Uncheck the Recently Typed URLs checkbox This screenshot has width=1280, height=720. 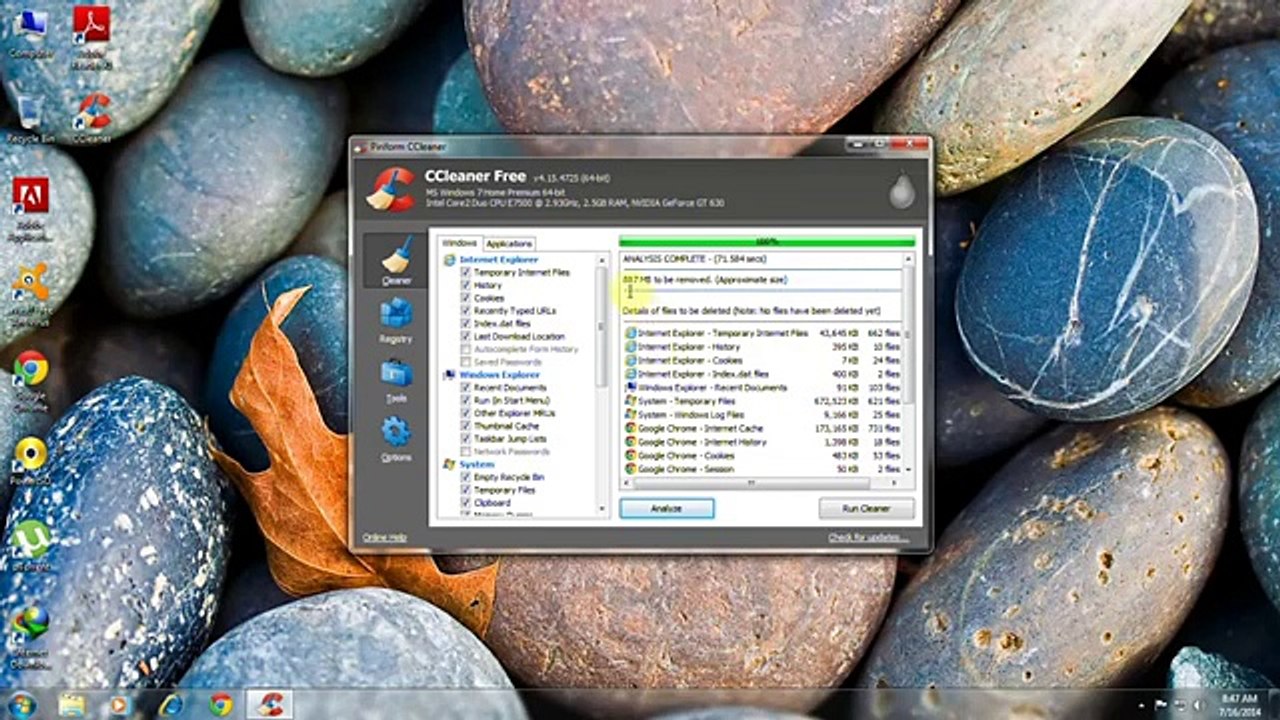tap(465, 311)
